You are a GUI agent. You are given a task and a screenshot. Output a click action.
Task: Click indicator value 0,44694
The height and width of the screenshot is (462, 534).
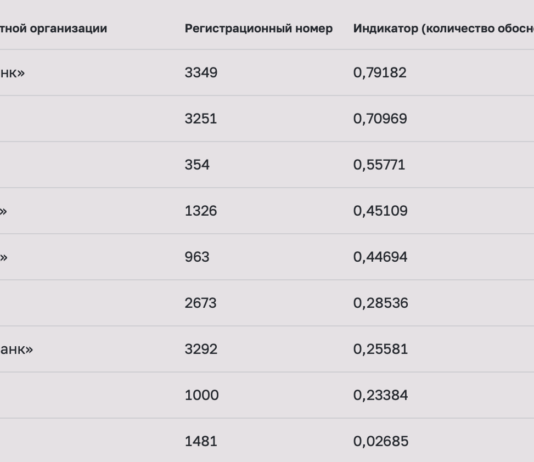point(380,257)
